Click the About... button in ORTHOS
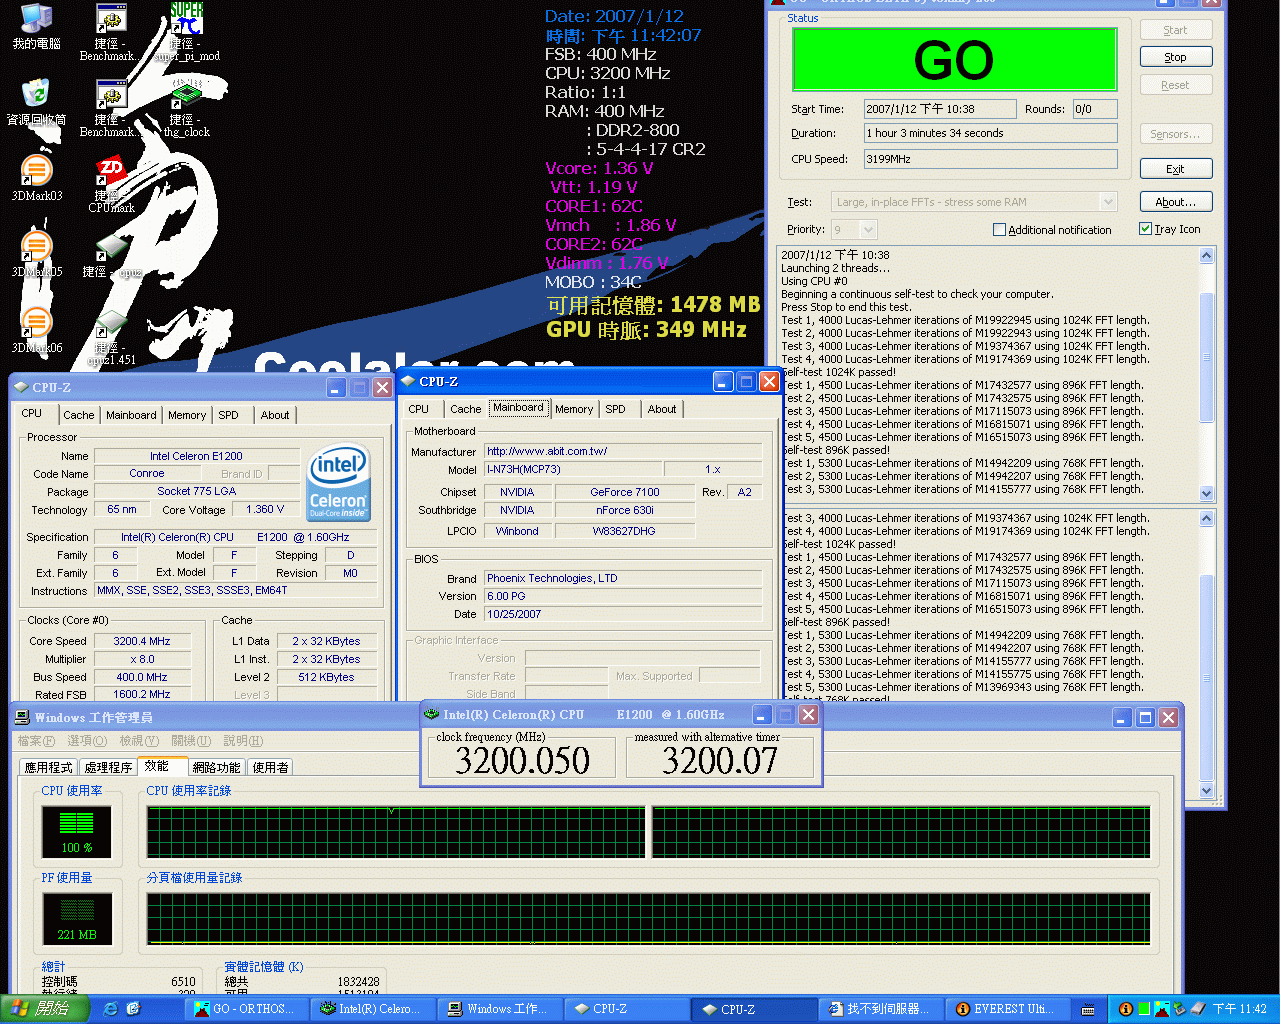Screen dimensions: 1280x1024 coord(1176,202)
